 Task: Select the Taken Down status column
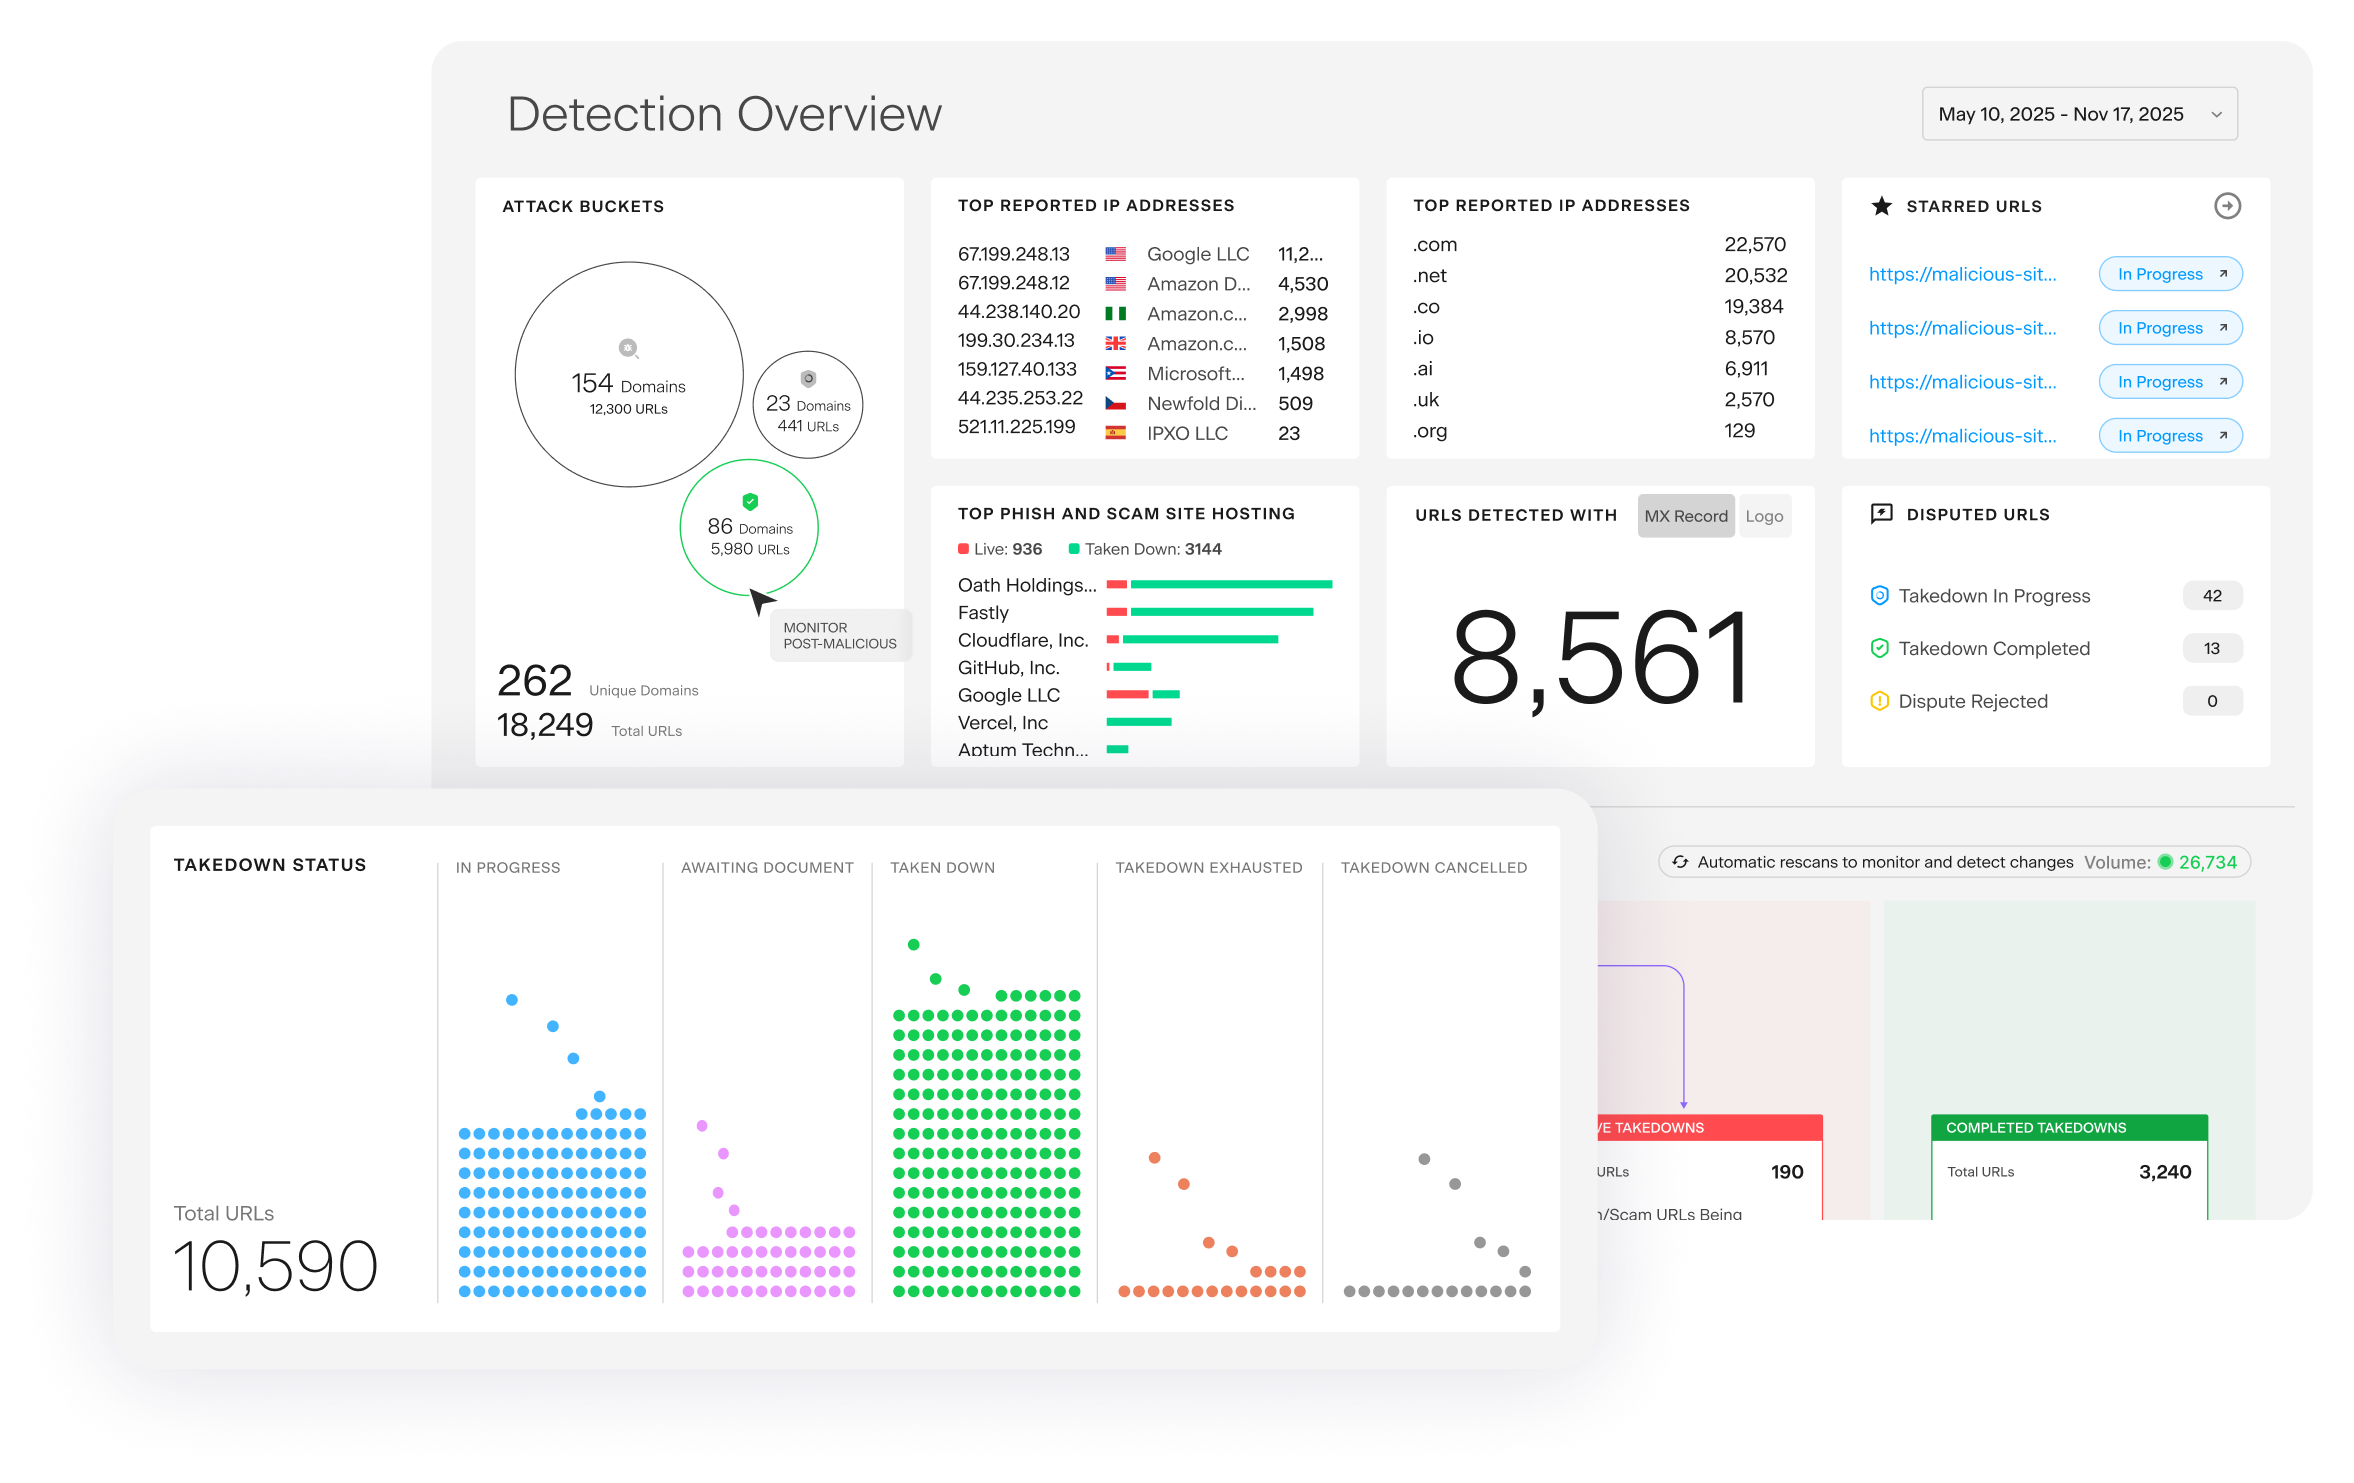(942, 868)
